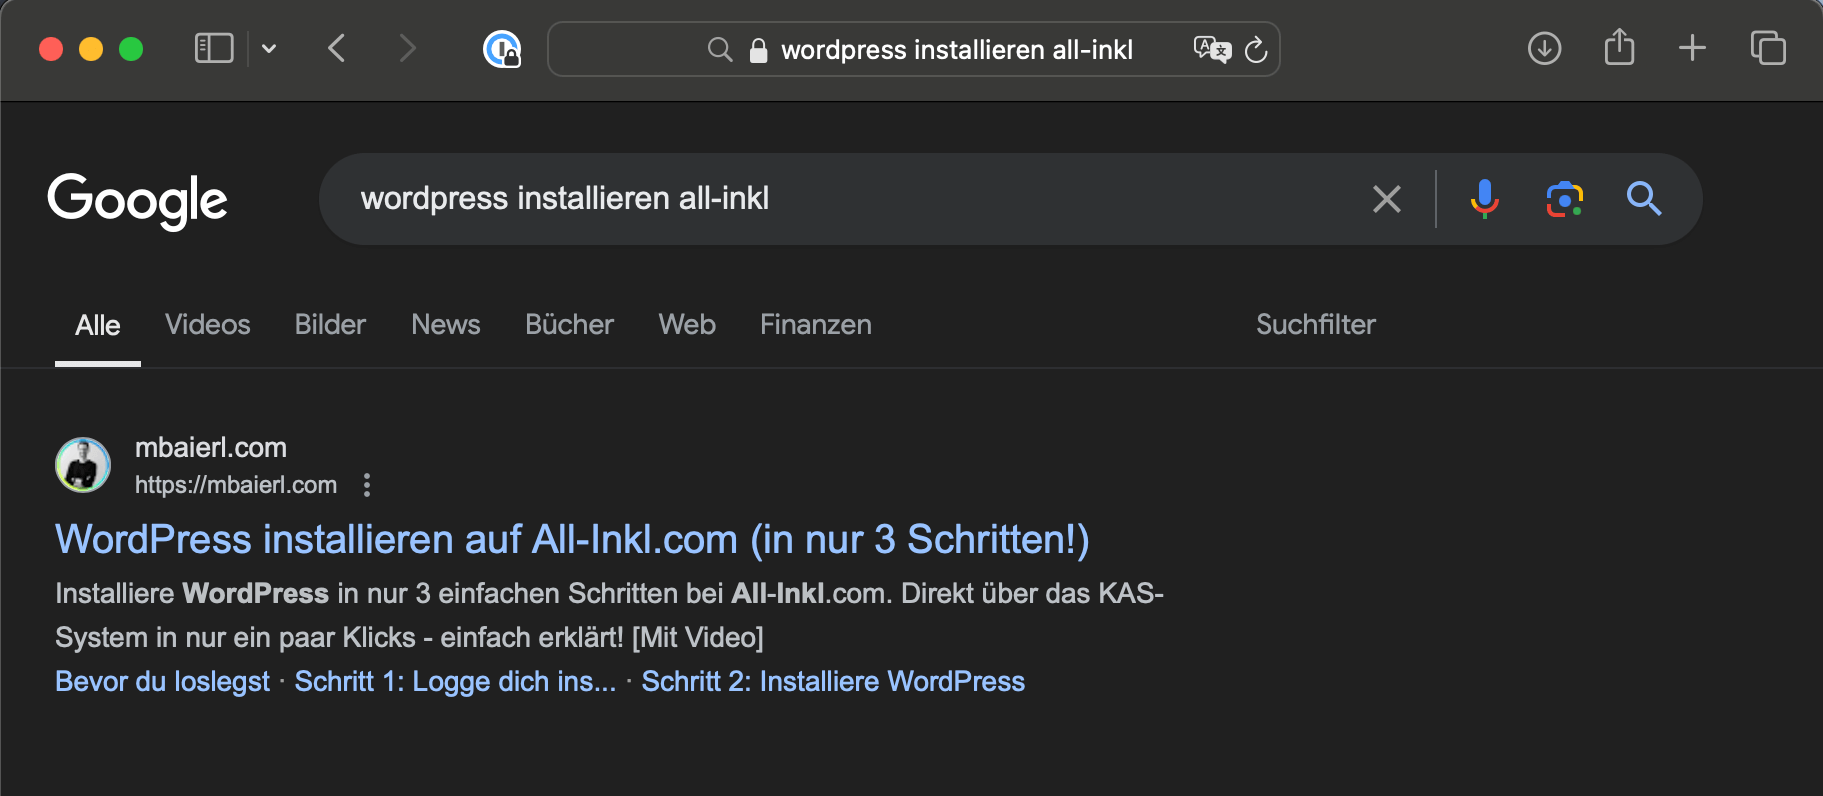Open a new tab with the plus icon
Viewport: 1823px width, 796px height.
[1692, 48]
